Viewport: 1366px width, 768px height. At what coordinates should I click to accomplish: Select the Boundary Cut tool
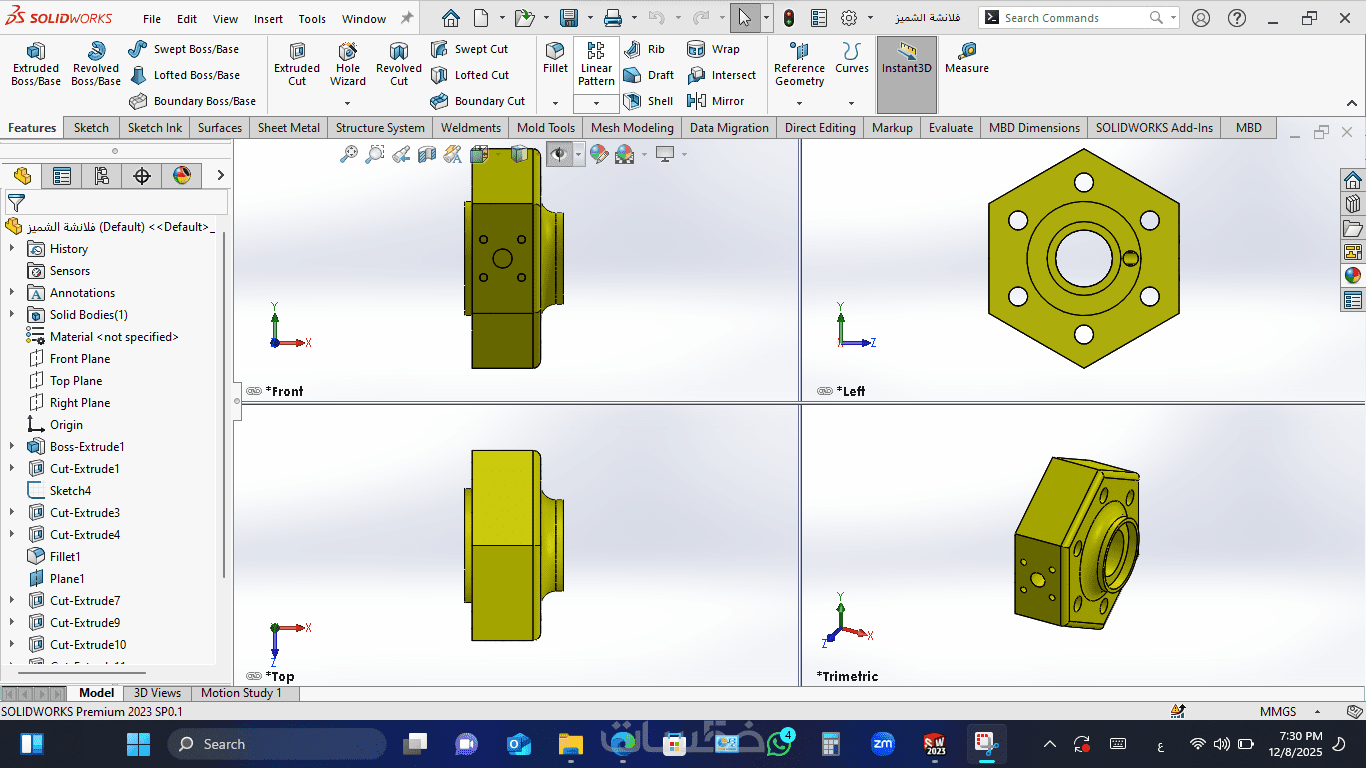(x=477, y=101)
